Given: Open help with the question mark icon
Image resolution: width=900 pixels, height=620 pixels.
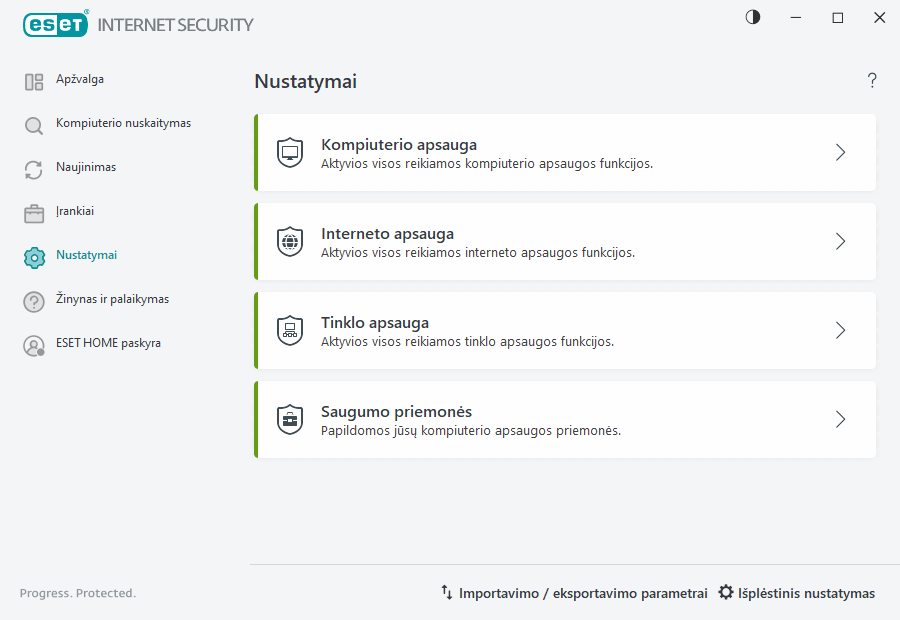Looking at the screenshot, I should pyautogui.click(x=871, y=80).
